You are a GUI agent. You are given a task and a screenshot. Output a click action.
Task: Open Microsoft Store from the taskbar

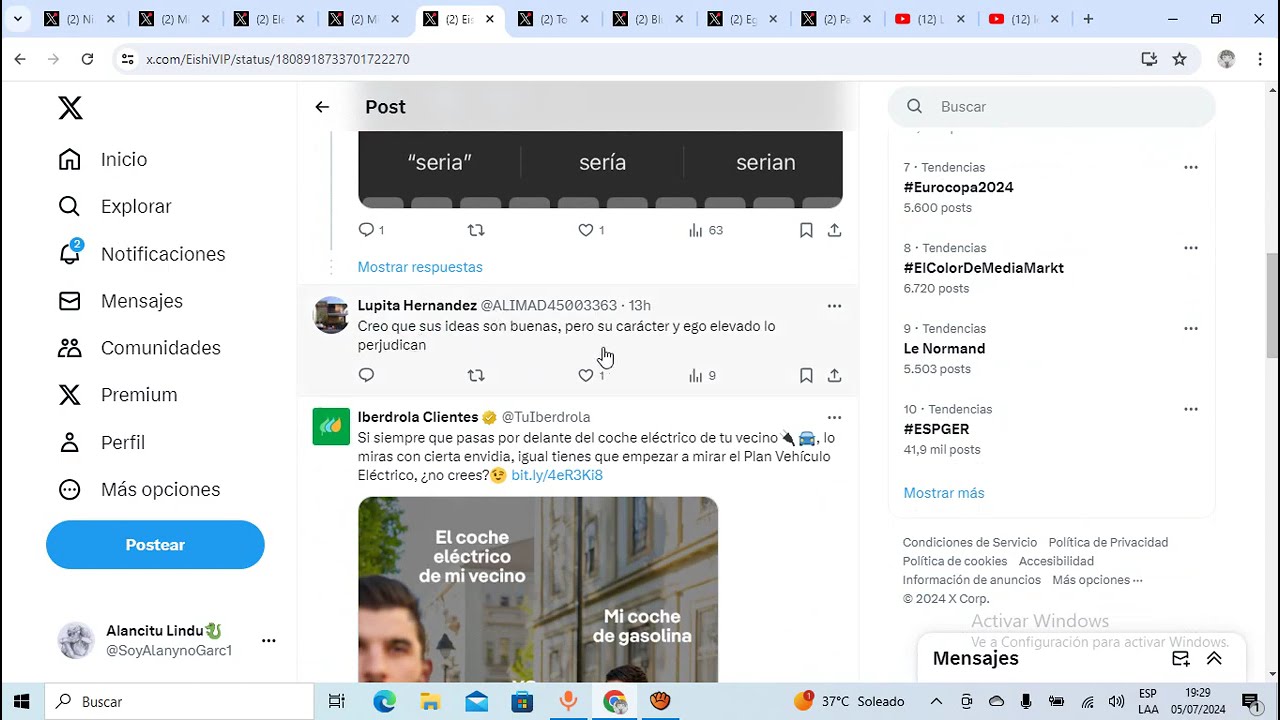click(x=522, y=701)
